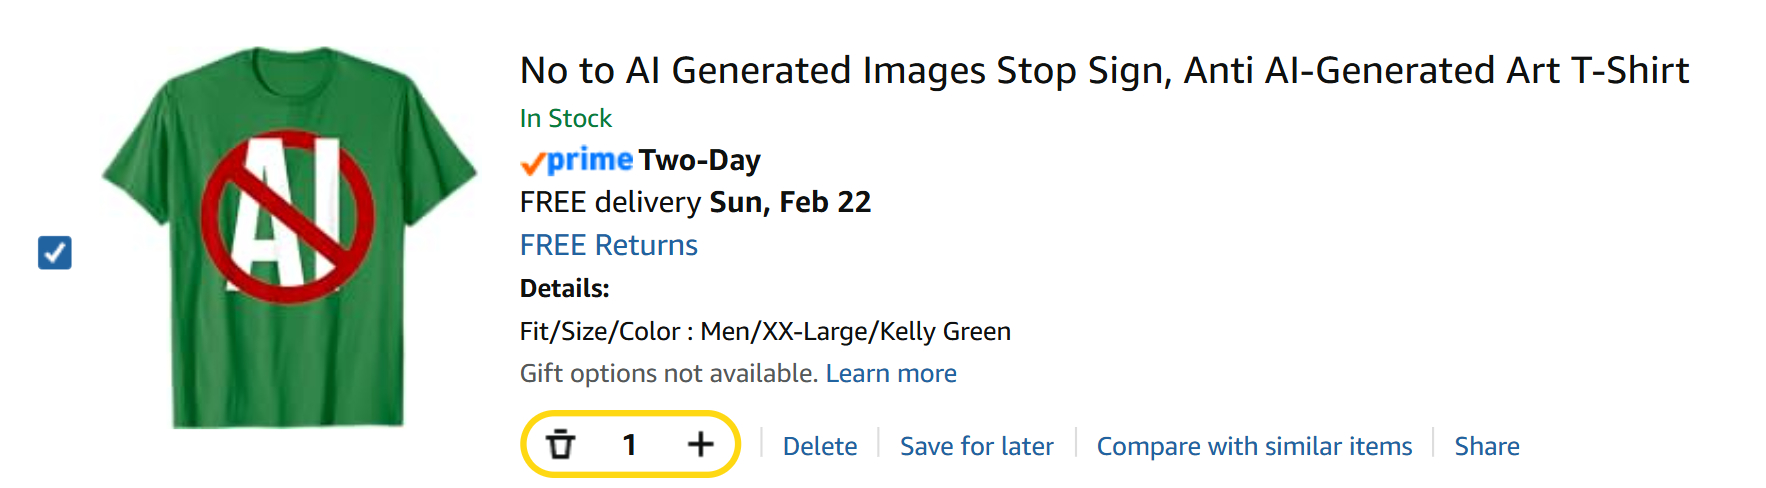Image resolution: width=1766 pixels, height=488 pixels.
Task: Open Compare with similar items
Action: click(1254, 446)
